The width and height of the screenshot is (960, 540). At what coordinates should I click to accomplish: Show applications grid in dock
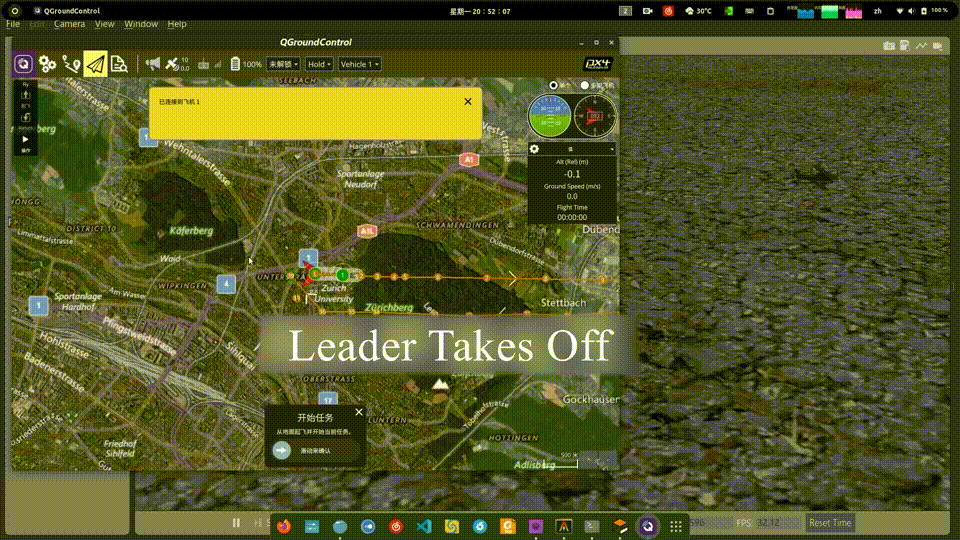pyautogui.click(x=676, y=527)
